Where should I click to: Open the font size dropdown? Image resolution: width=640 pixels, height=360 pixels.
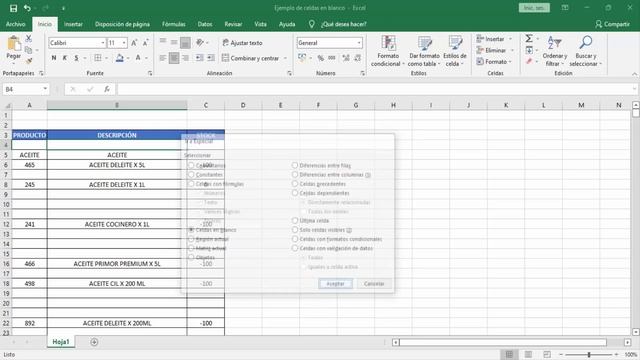pyautogui.click(x=124, y=43)
